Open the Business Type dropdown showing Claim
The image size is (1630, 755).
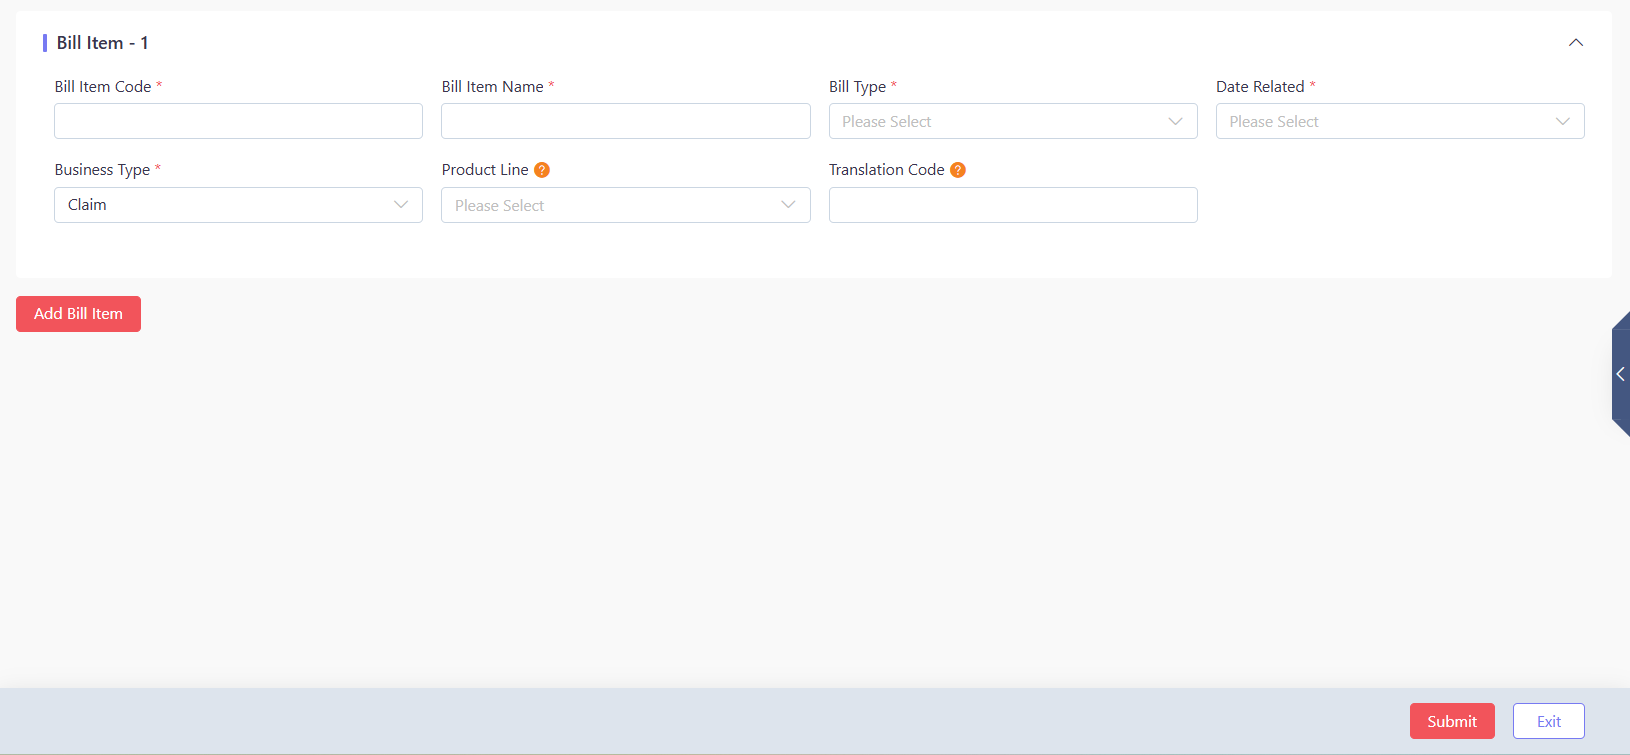pyautogui.click(x=238, y=205)
